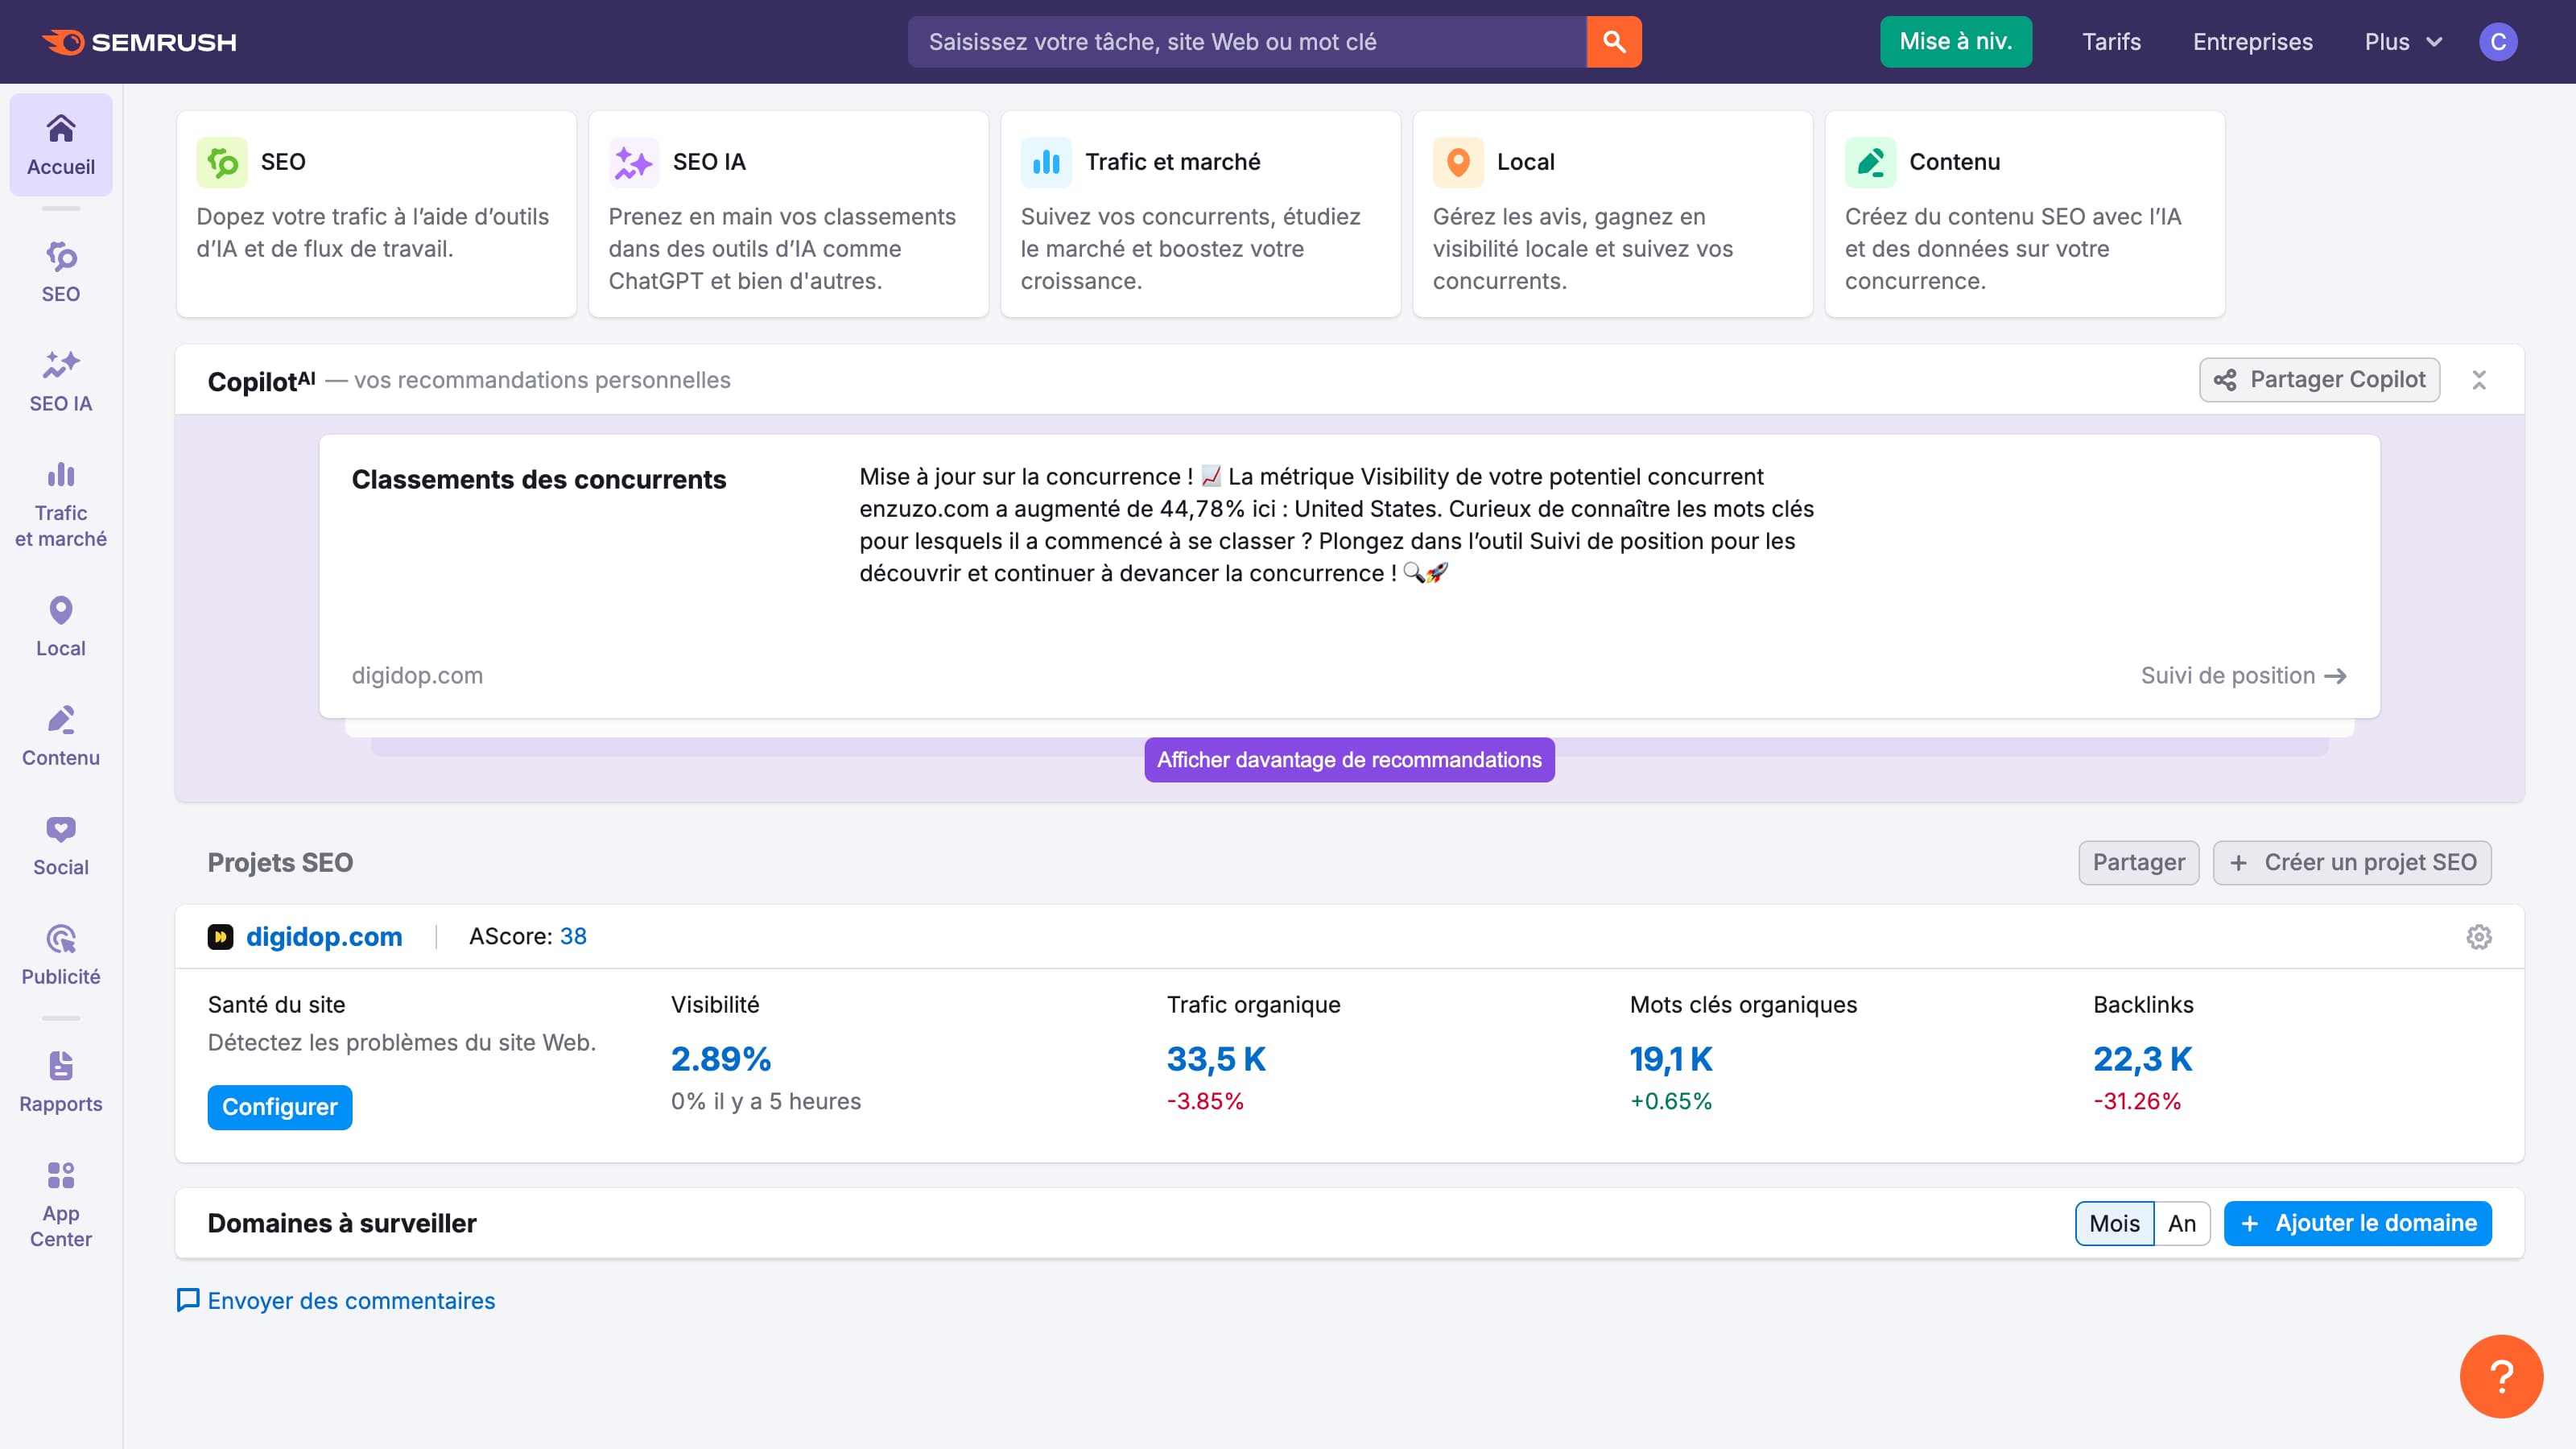Click Mots clés organiques value 19,1 K
This screenshot has height=1449, width=2576.
click(1671, 1059)
